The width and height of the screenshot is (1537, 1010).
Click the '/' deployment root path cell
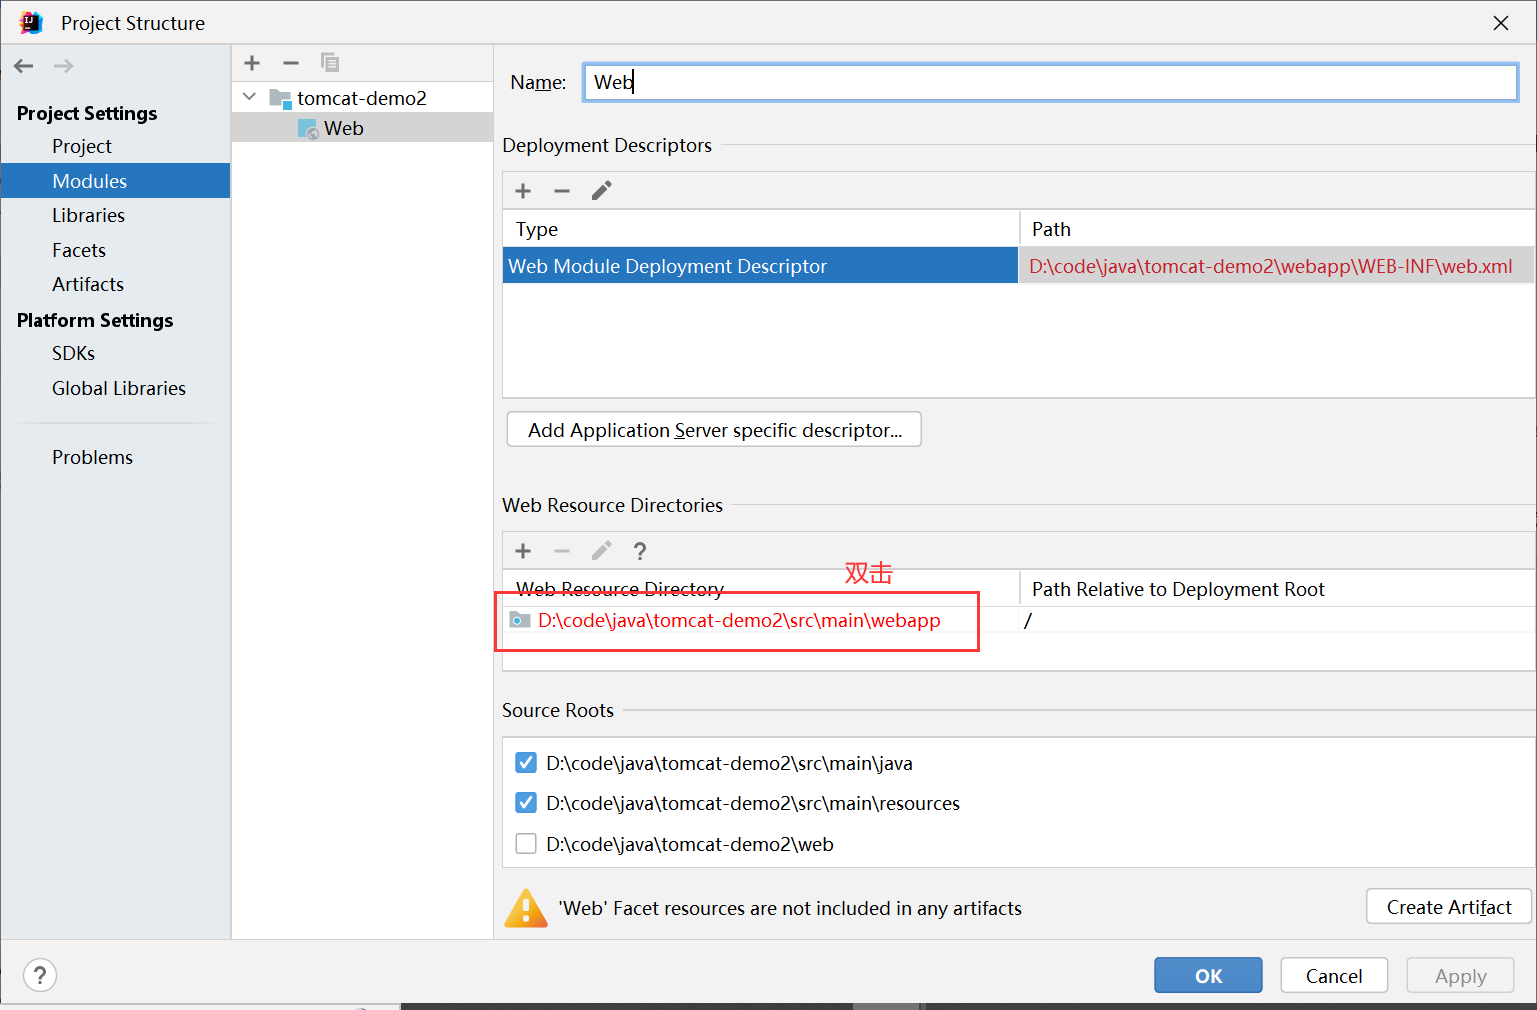[1277, 620]
